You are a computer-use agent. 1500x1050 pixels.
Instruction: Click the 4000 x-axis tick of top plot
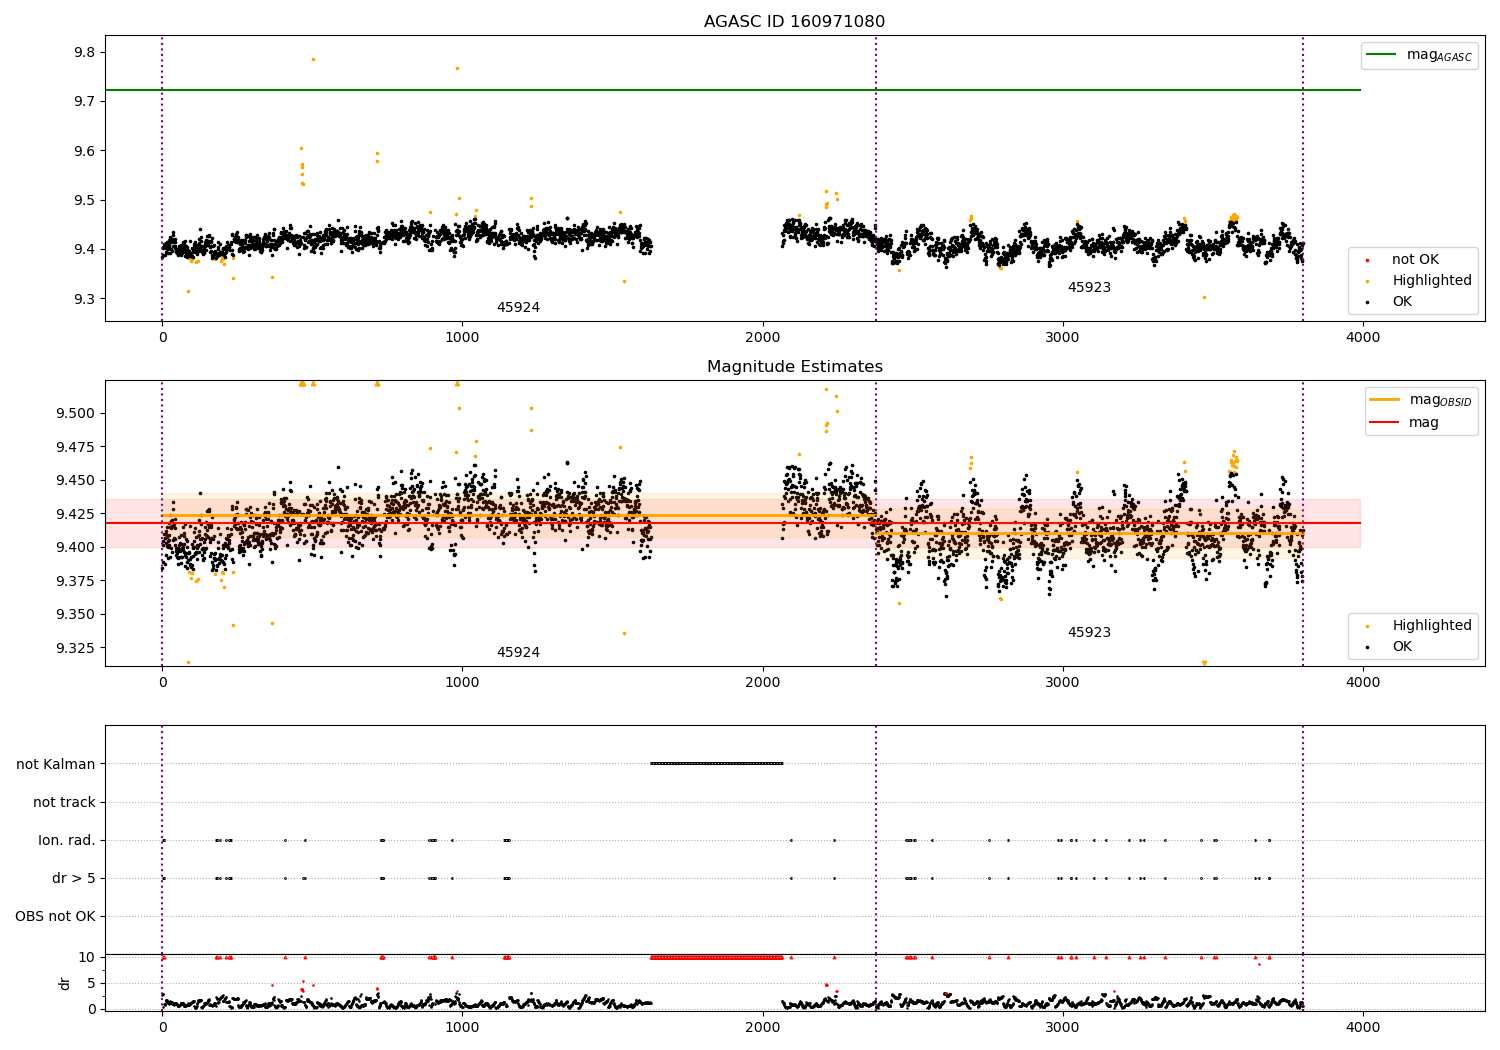(x=1363, y=337)
